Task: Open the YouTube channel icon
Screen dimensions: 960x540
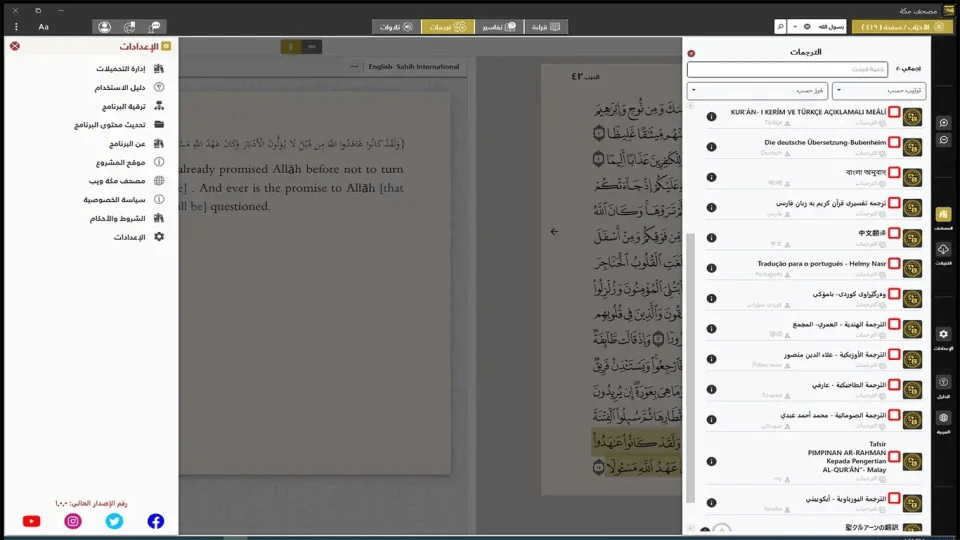Action: click(31, 521)
